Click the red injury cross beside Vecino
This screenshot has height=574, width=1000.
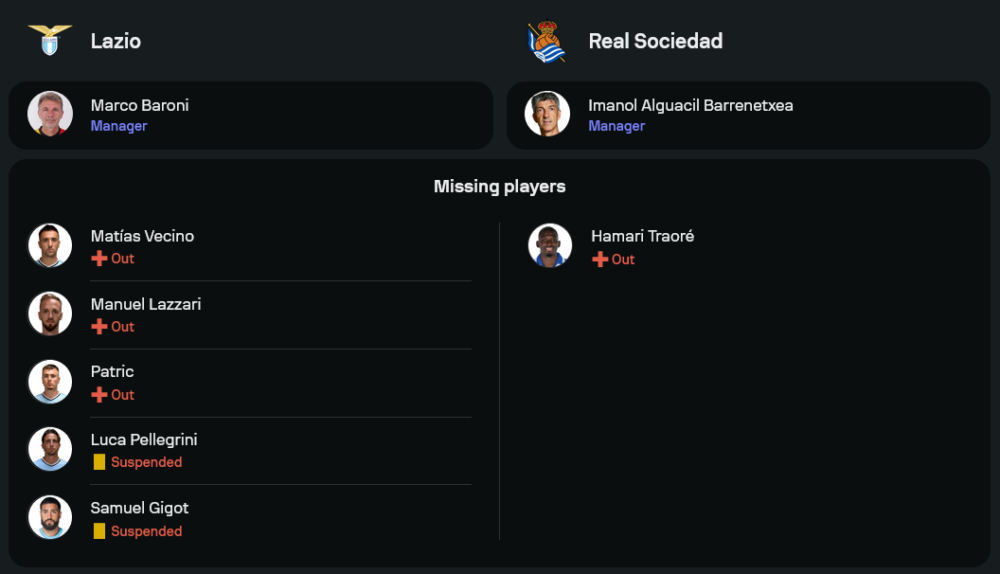99,259
